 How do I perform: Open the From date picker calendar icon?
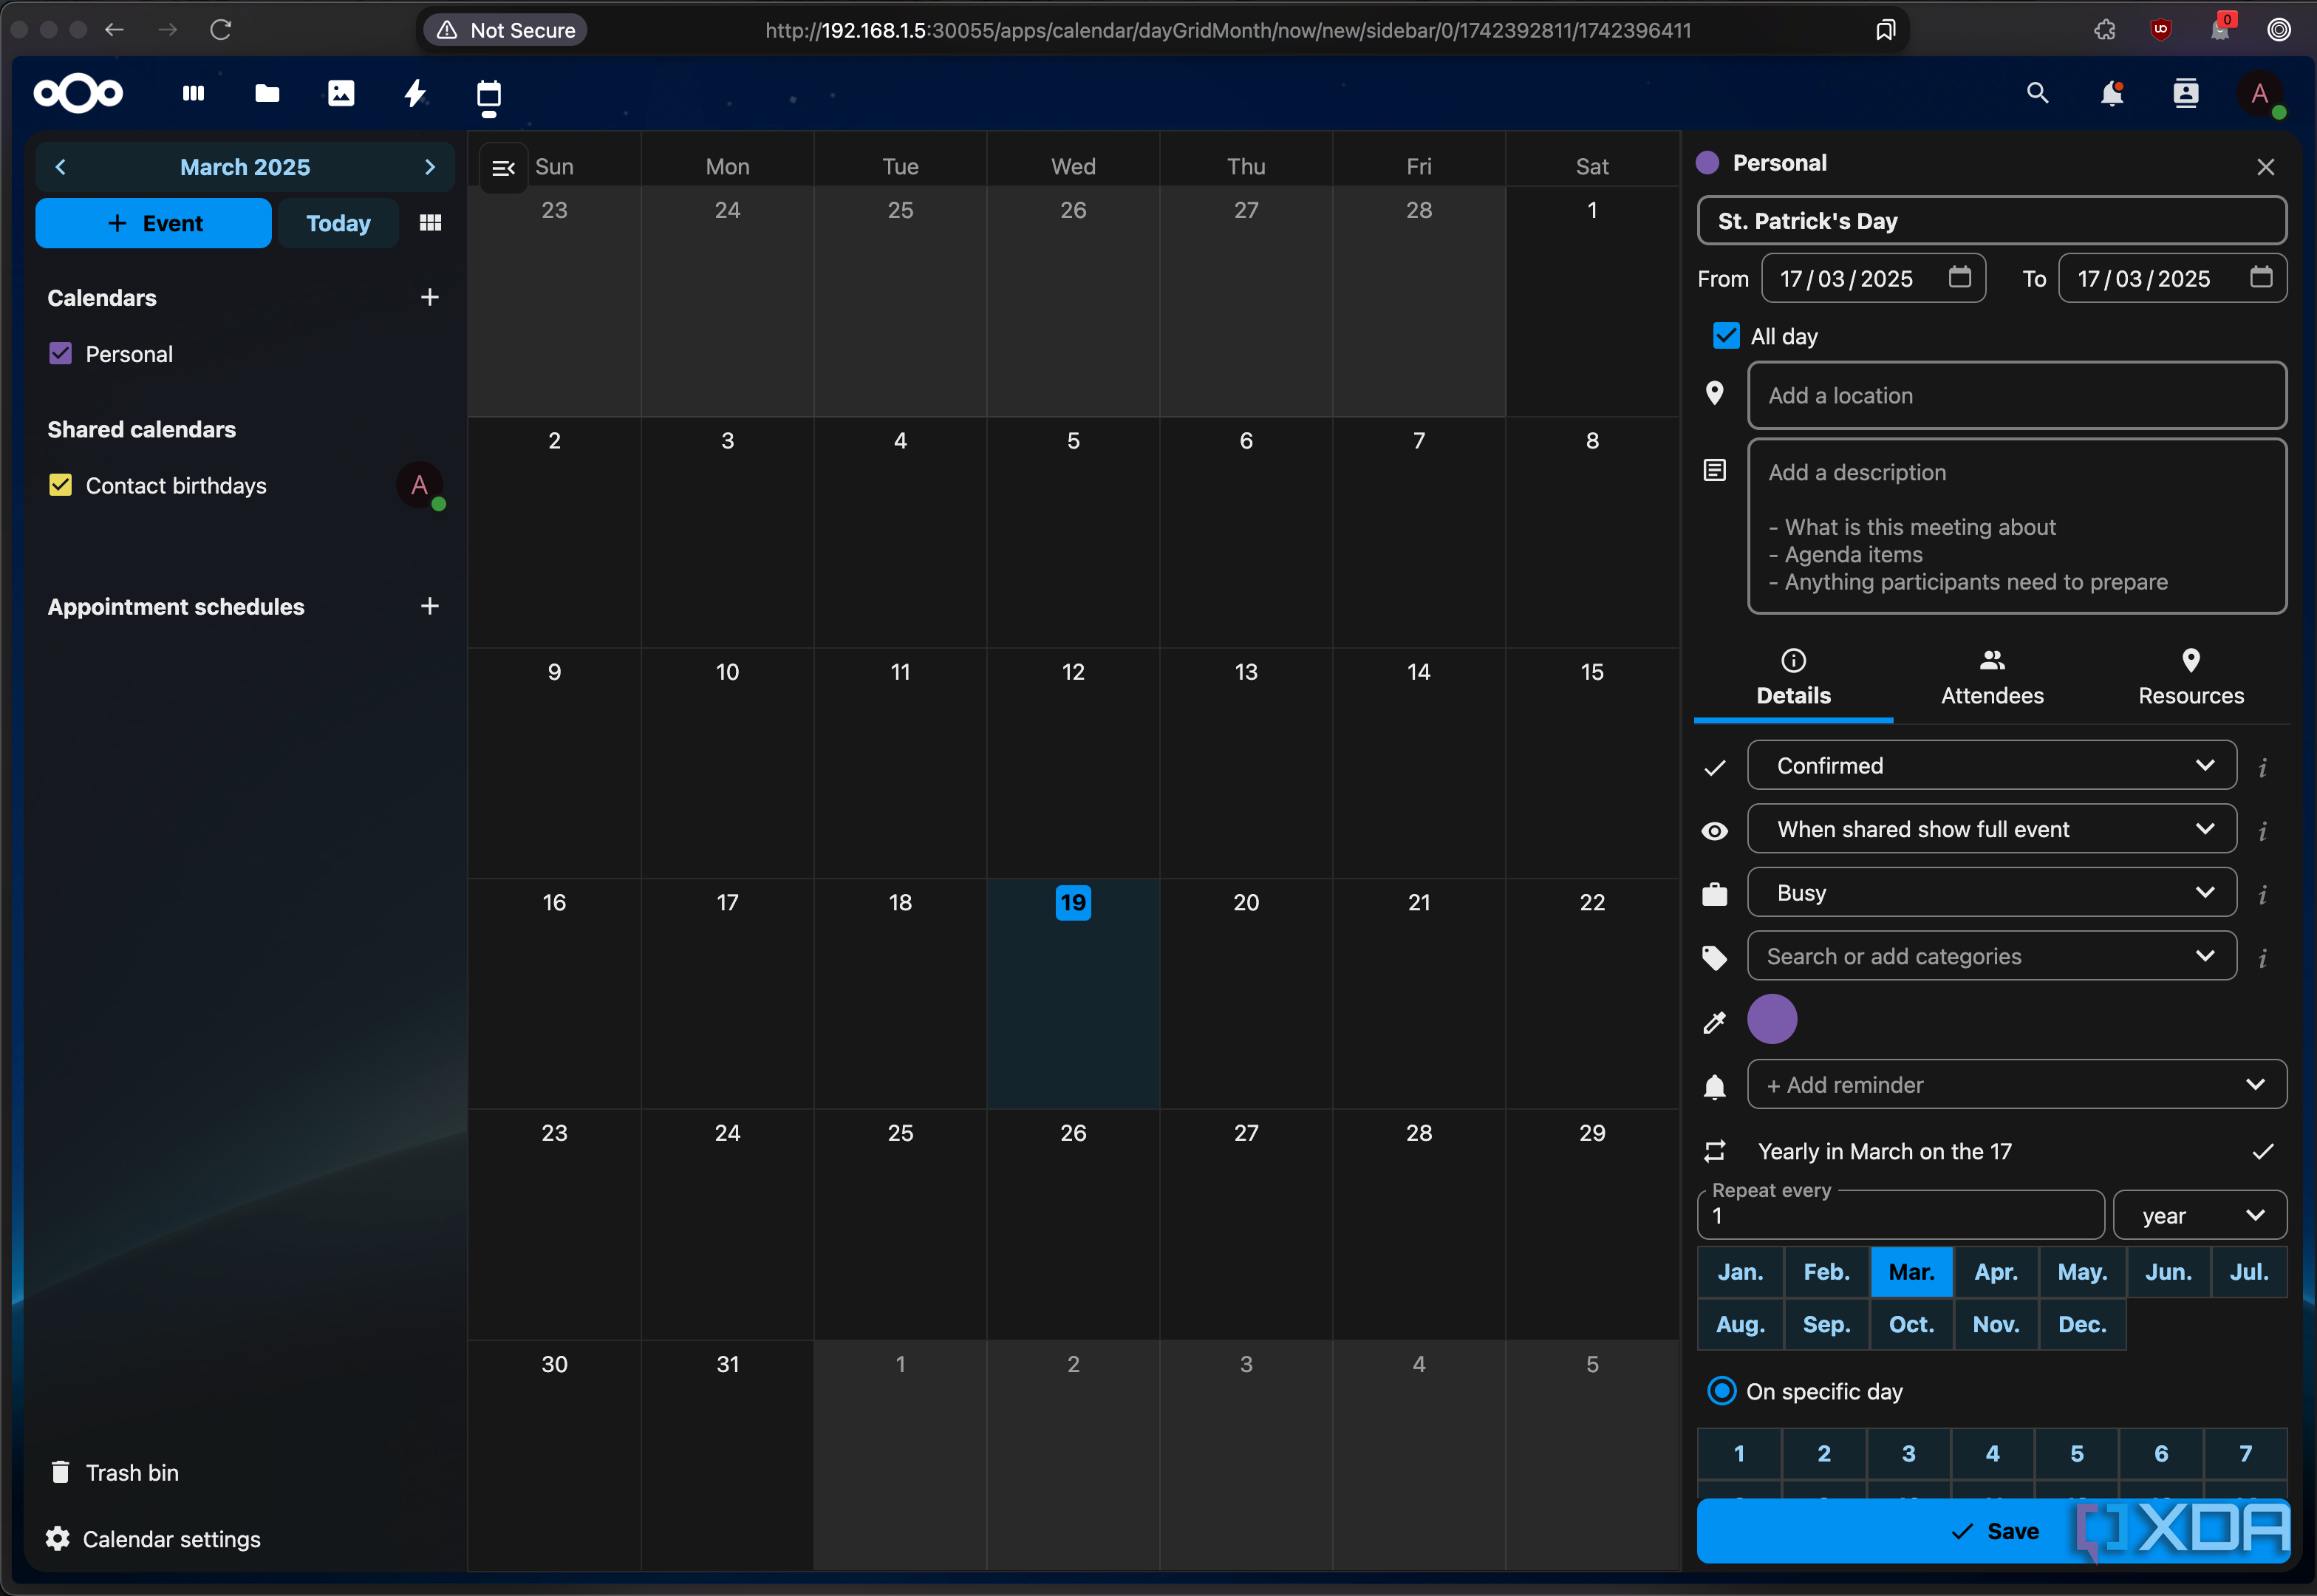pos(1960,277)
